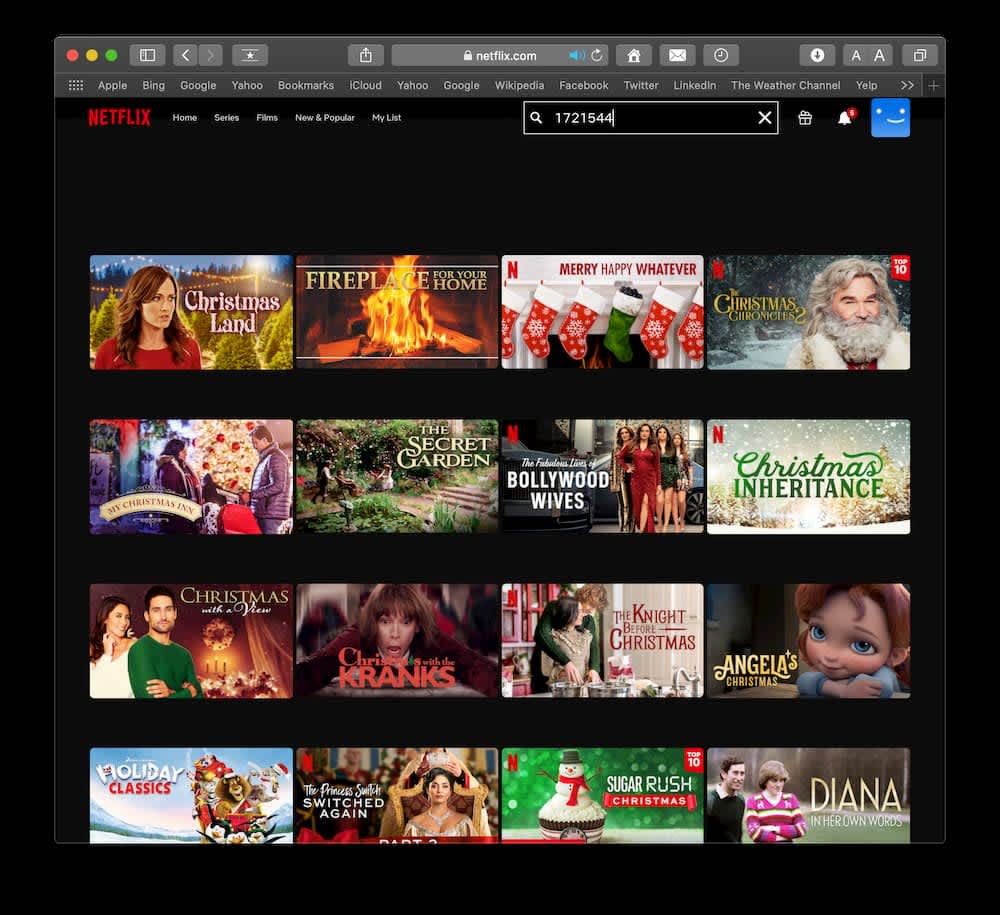Show the Downloads toolbar button
This screenshot has height=915, width=1000.
point(817,55)
